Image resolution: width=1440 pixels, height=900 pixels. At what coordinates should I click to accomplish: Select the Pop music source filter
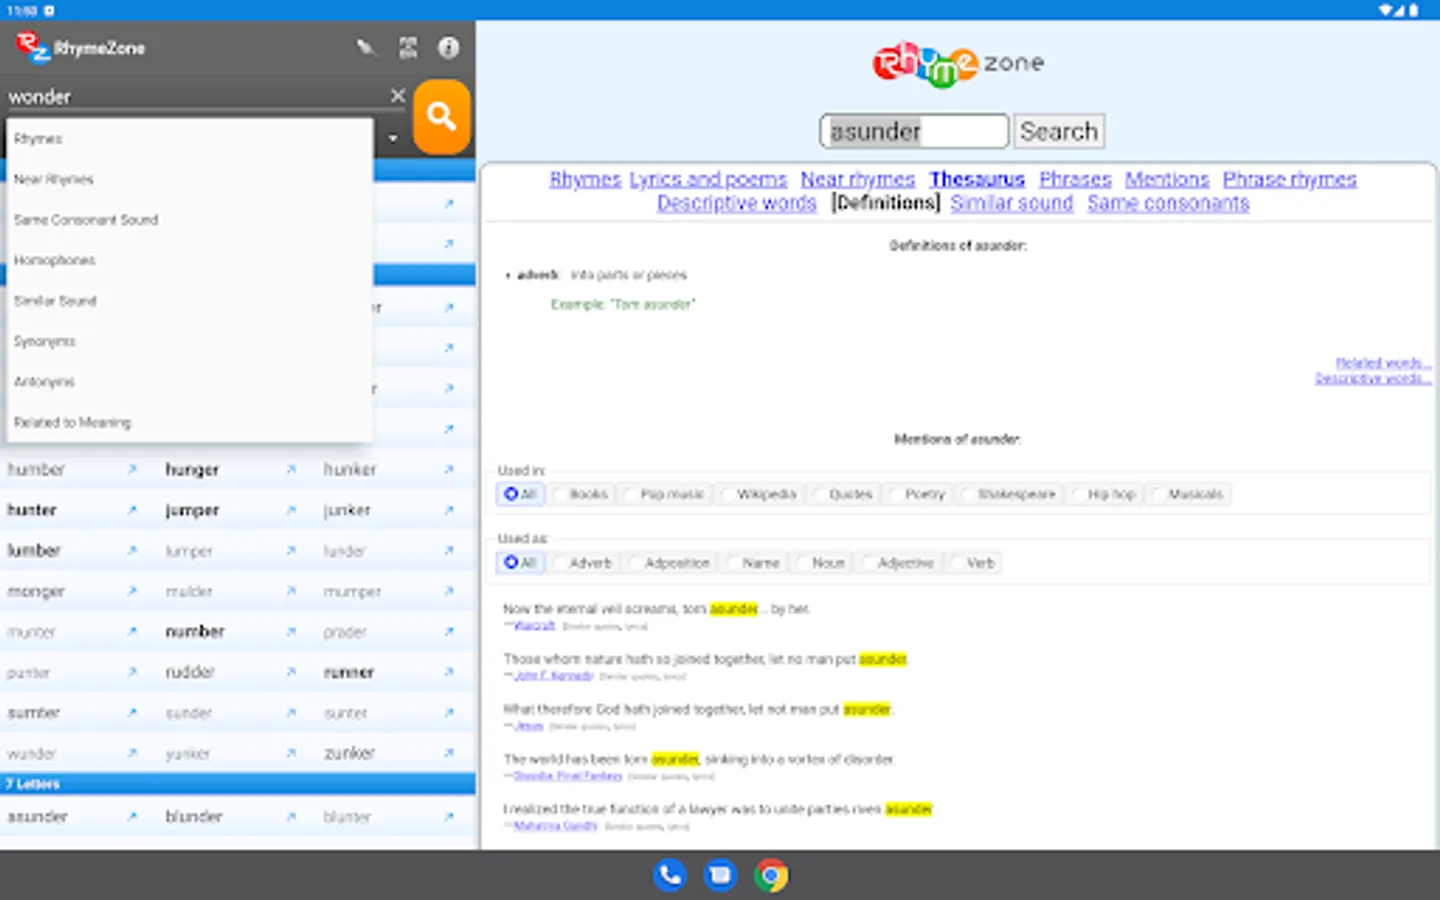tap(664, 494)
